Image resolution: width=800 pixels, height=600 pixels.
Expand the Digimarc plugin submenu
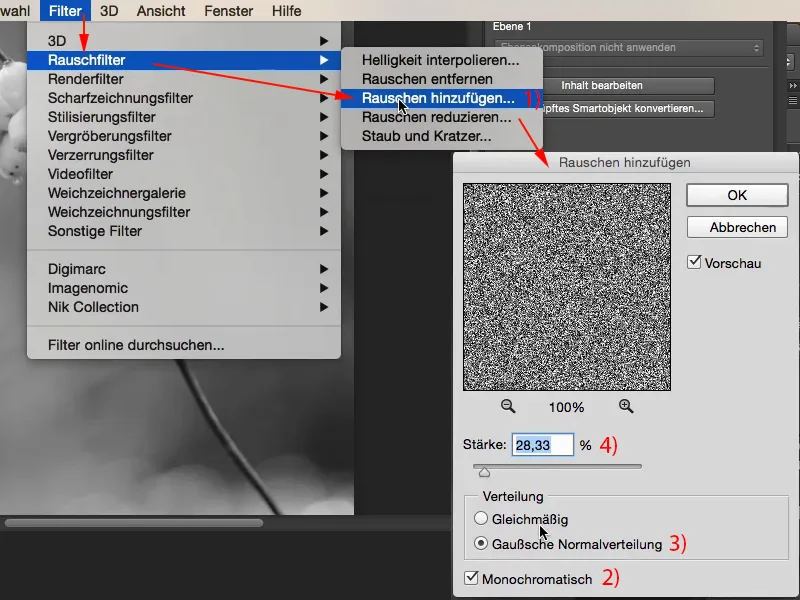point(184,269)
